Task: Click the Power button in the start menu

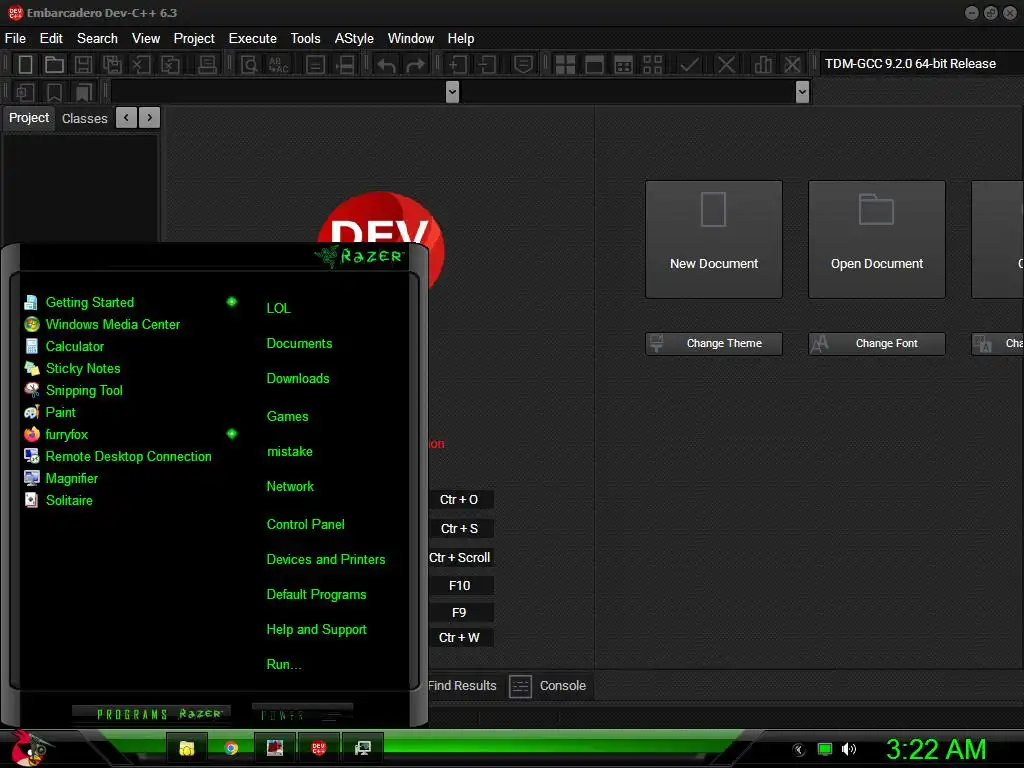Action: point(302,714)
